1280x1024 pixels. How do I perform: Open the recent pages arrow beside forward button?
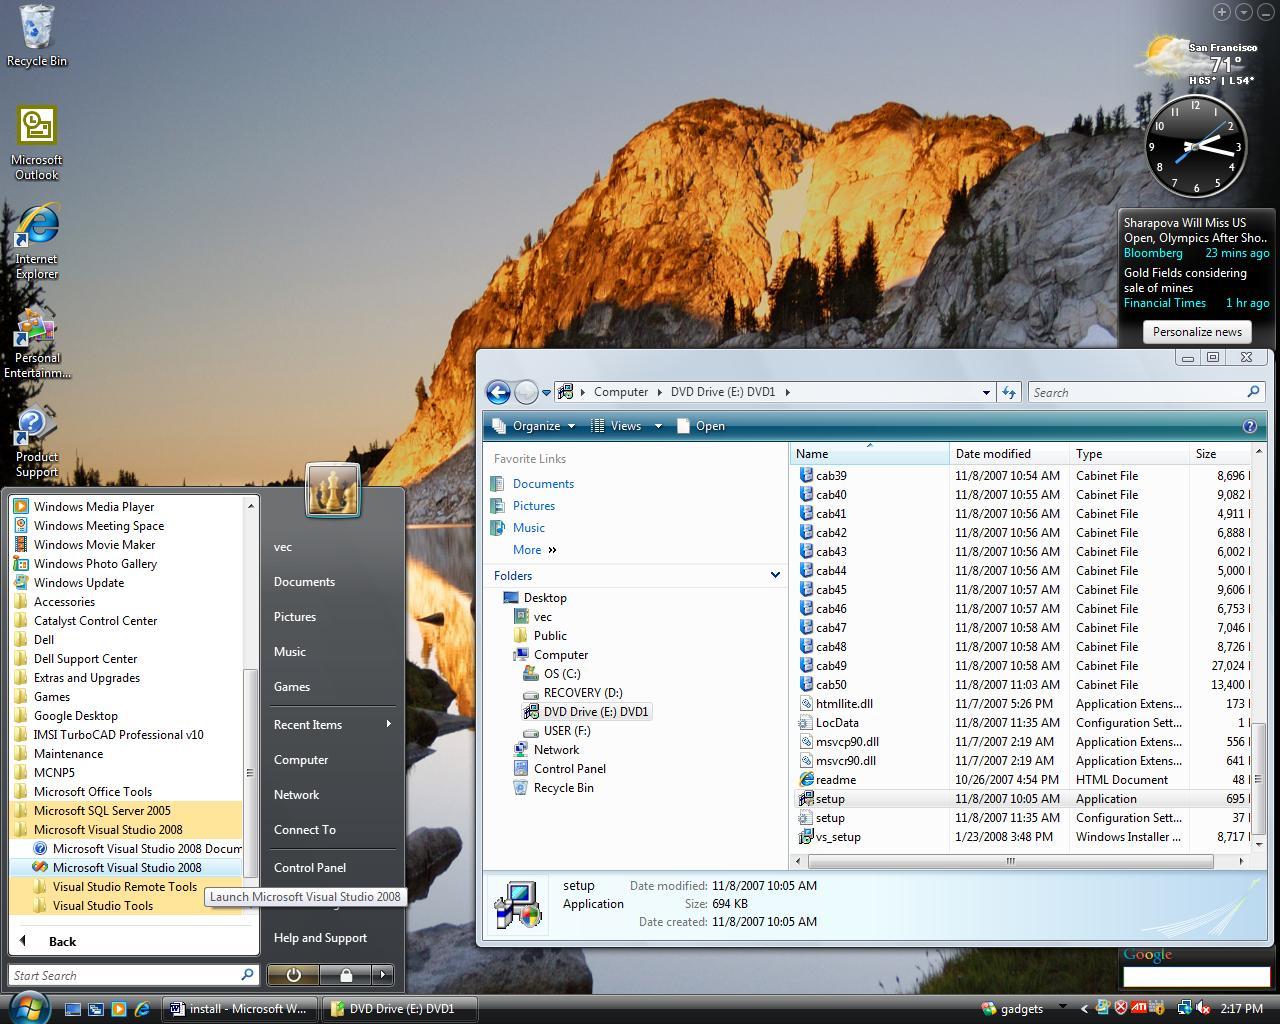pos(546,393)
